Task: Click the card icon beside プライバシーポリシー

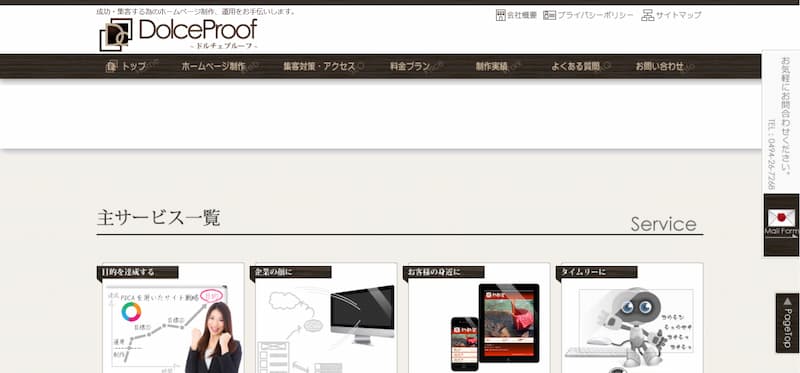Action: pyautogui.click(x=549, y=15)
